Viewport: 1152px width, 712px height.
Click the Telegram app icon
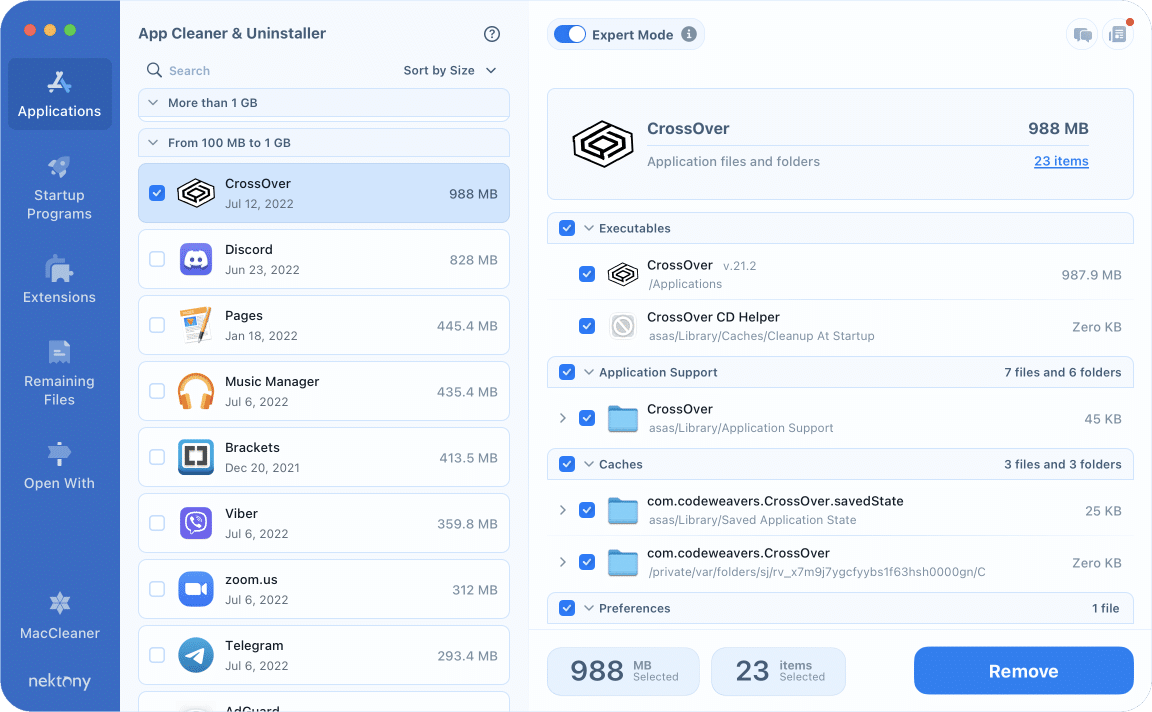(x=196, y=655)
